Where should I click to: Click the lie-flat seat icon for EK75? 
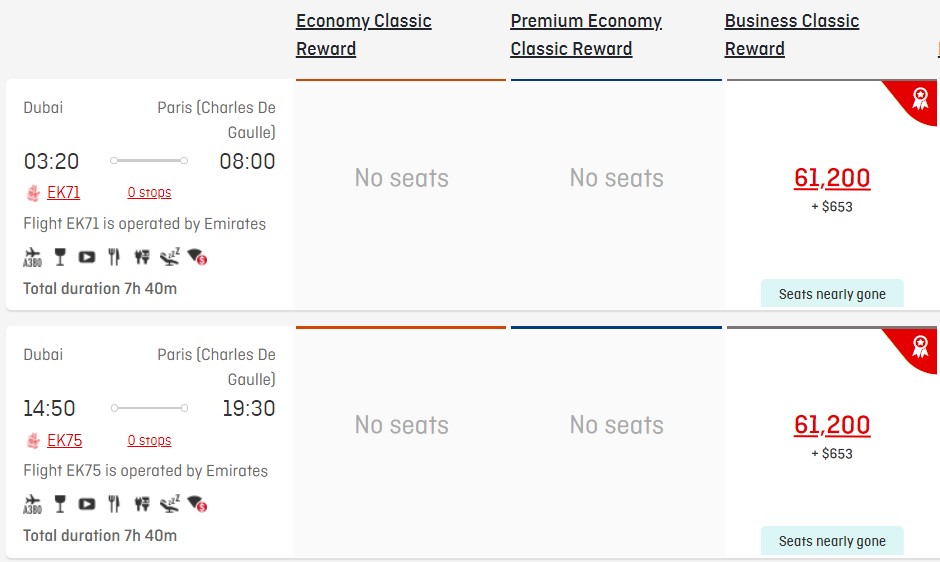[170, 504]
